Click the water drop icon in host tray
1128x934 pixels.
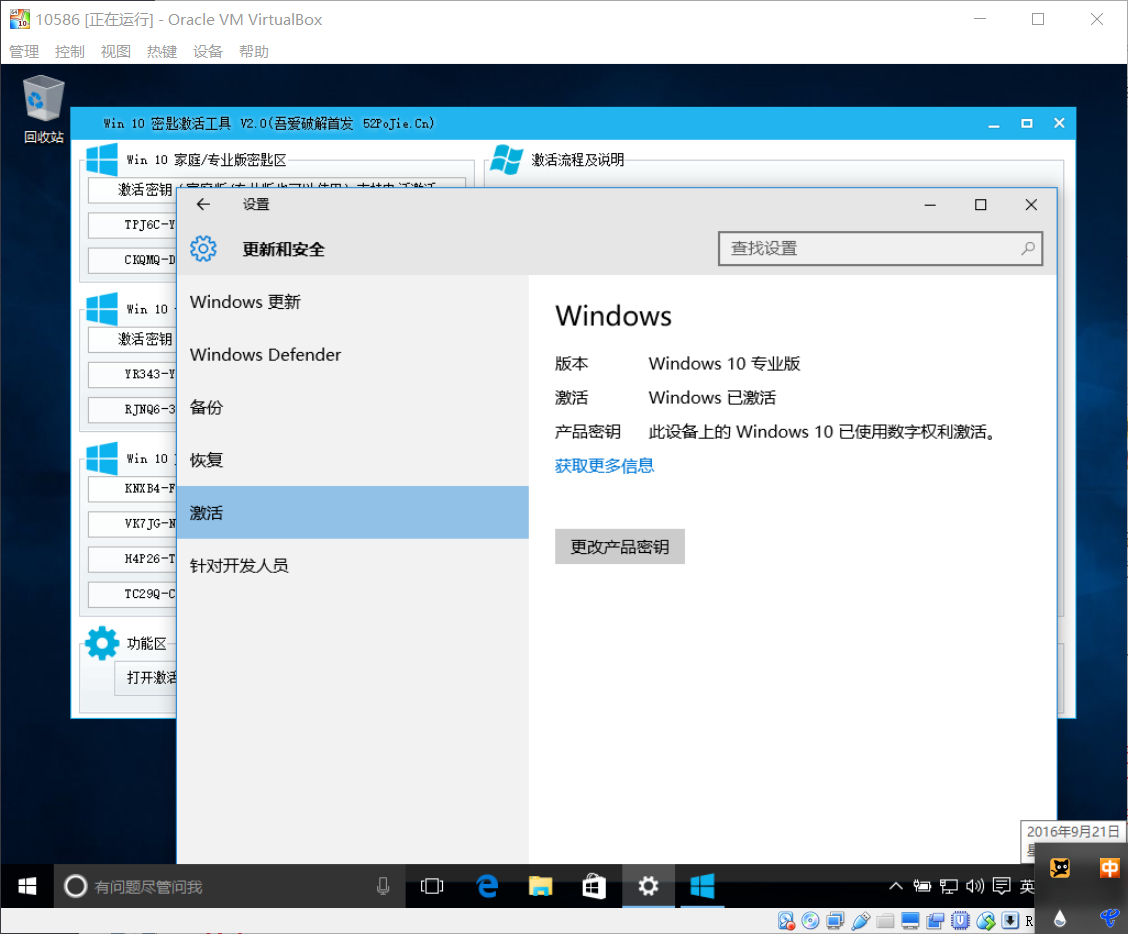click(x=1060, y=918)
